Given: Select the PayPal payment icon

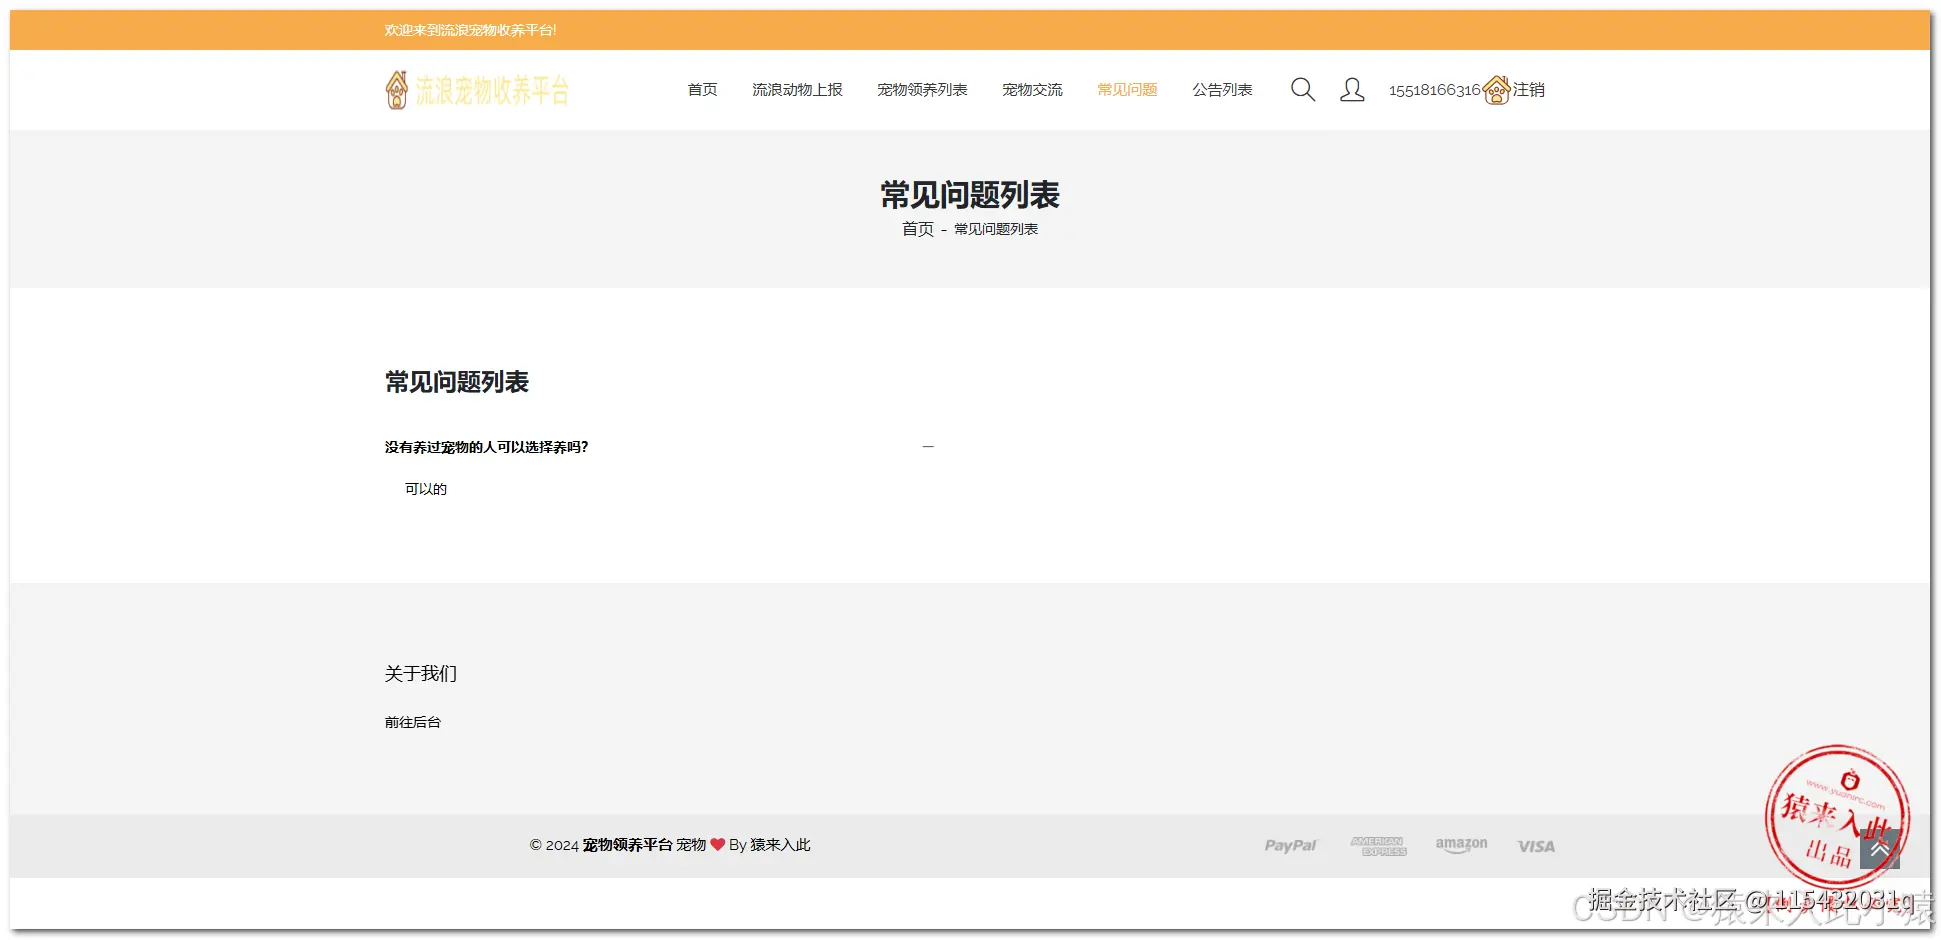Looking at the screenshot, I should (1290, 845).
